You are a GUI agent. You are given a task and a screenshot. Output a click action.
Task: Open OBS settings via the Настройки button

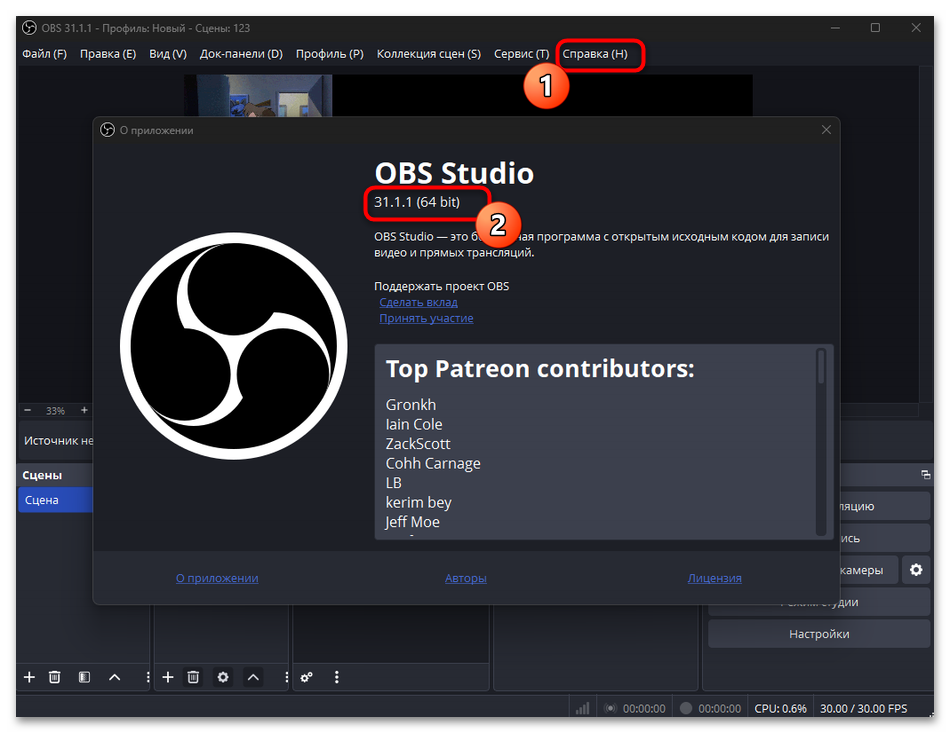coord(818,633)
